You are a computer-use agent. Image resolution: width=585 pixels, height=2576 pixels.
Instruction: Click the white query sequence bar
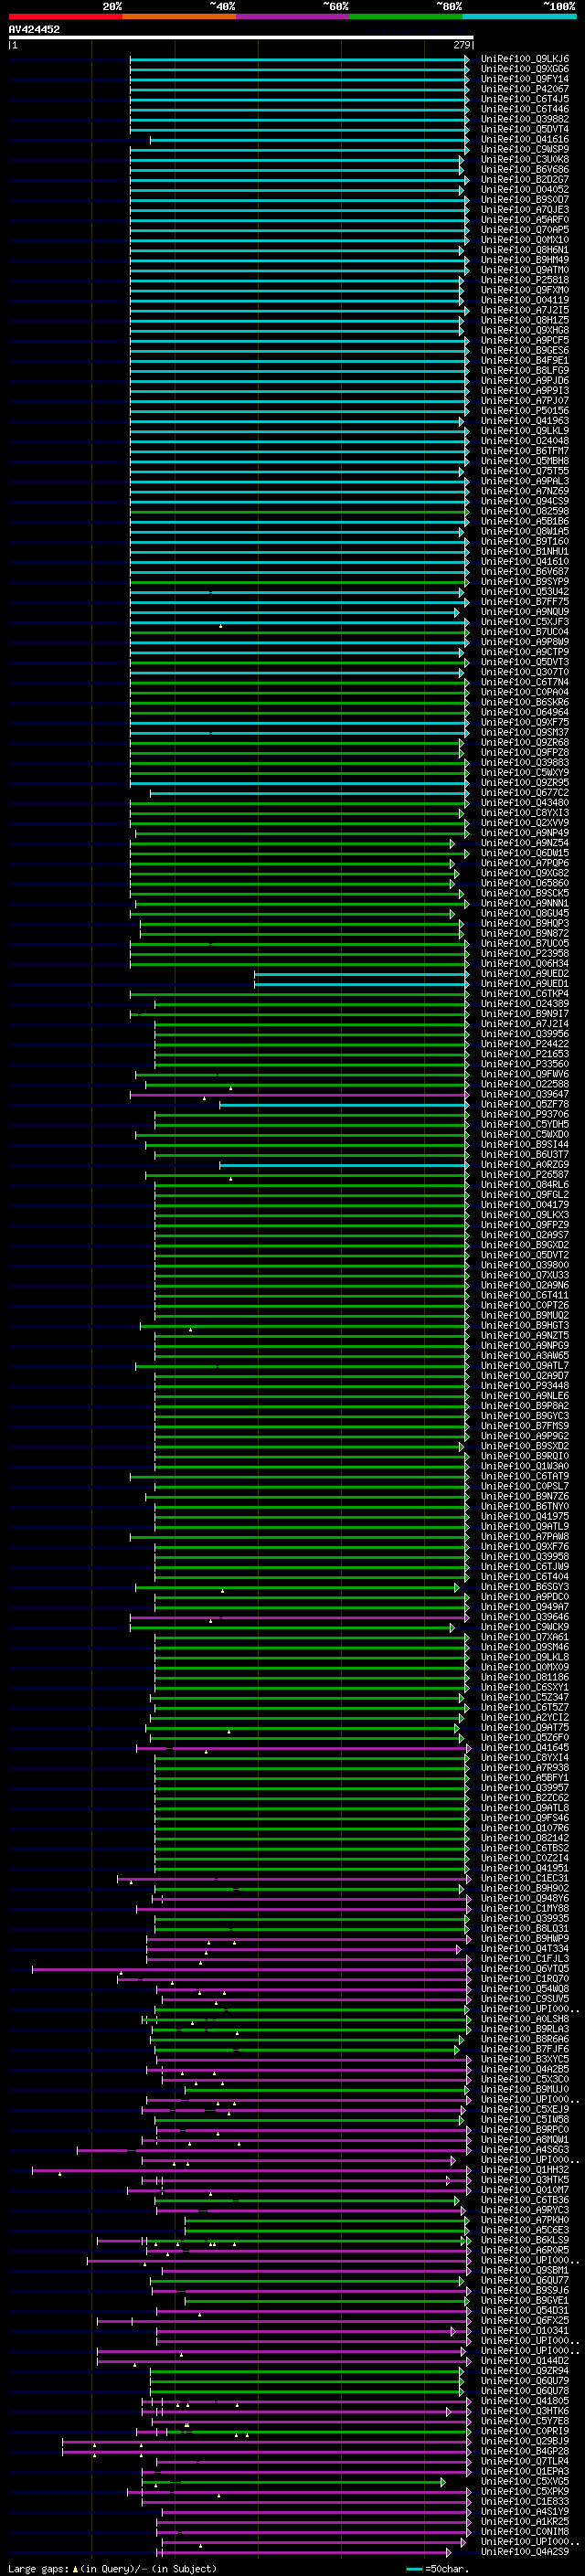point(241,37)
